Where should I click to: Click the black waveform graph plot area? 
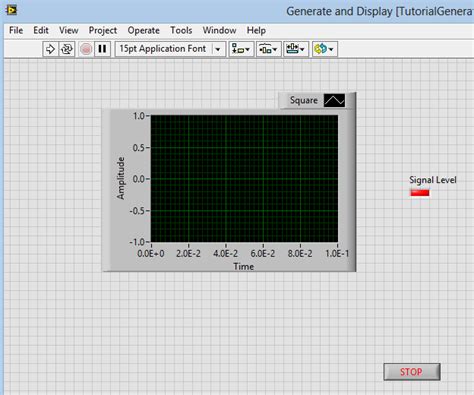click(x=244, y=179)
